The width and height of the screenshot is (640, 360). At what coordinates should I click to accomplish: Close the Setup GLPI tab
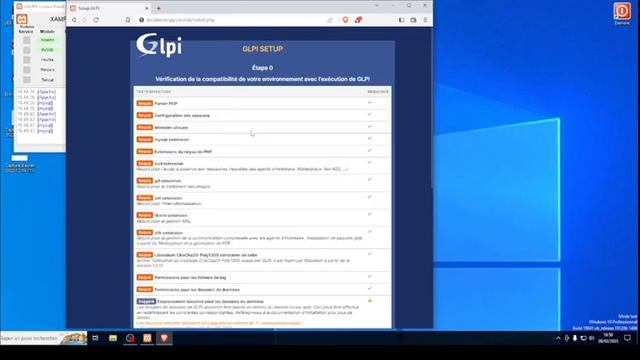coord(147,8)
